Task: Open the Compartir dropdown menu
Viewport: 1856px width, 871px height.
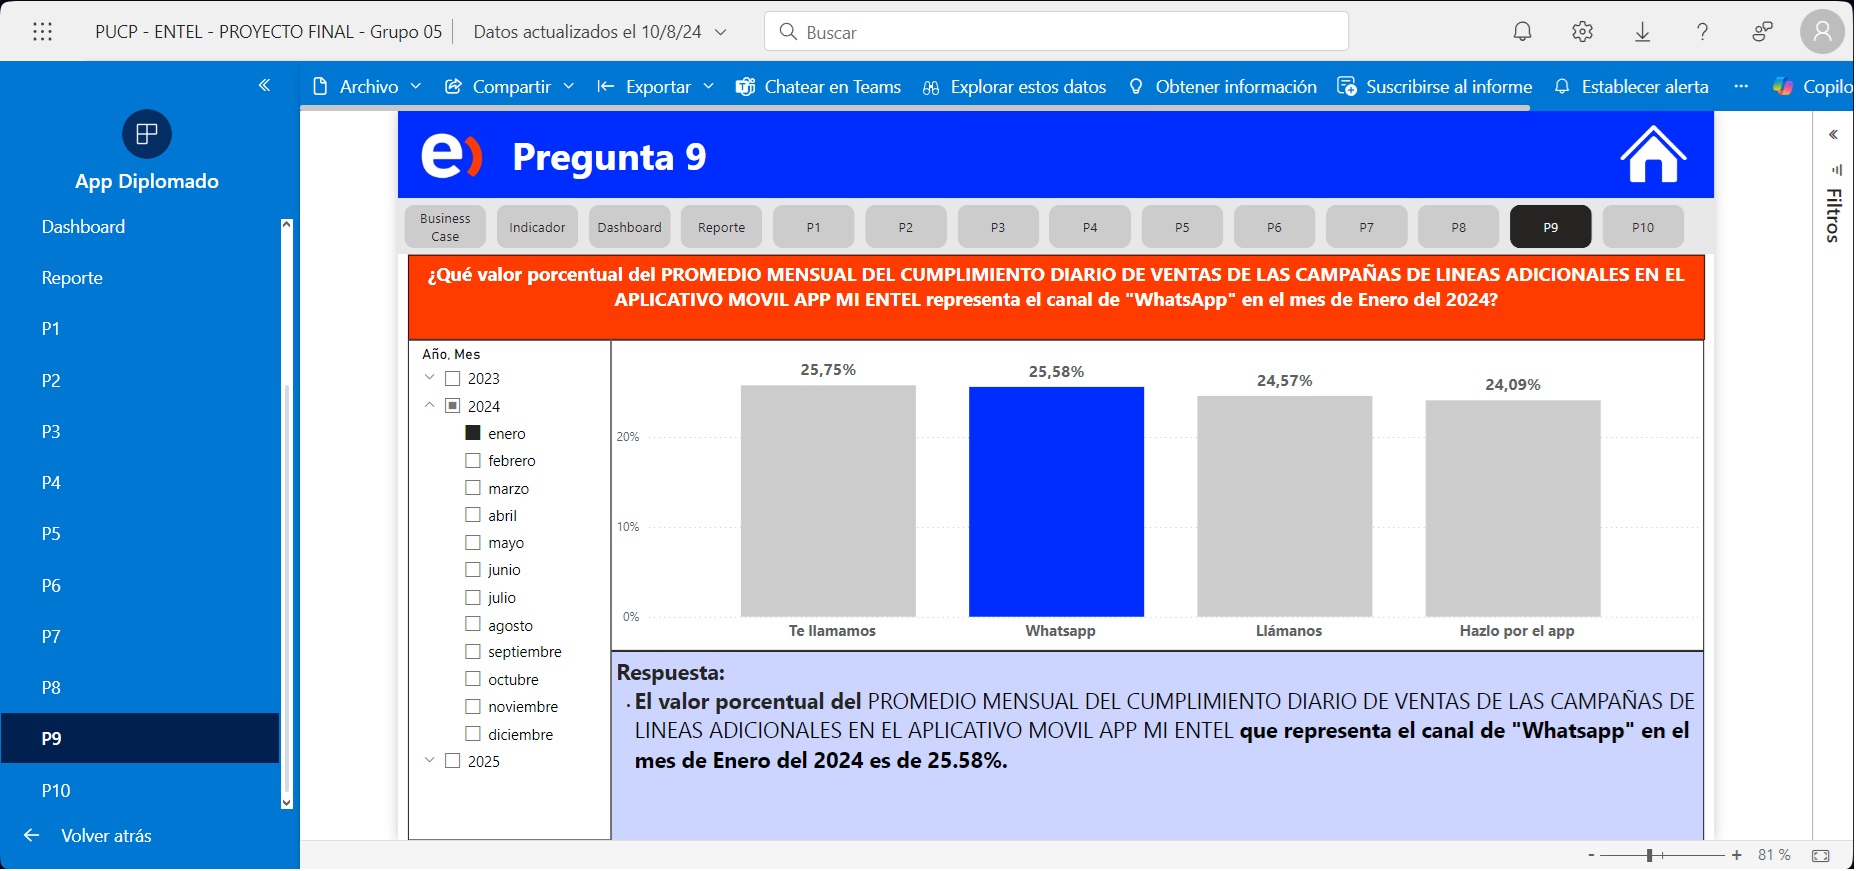Action: (510, 87)
